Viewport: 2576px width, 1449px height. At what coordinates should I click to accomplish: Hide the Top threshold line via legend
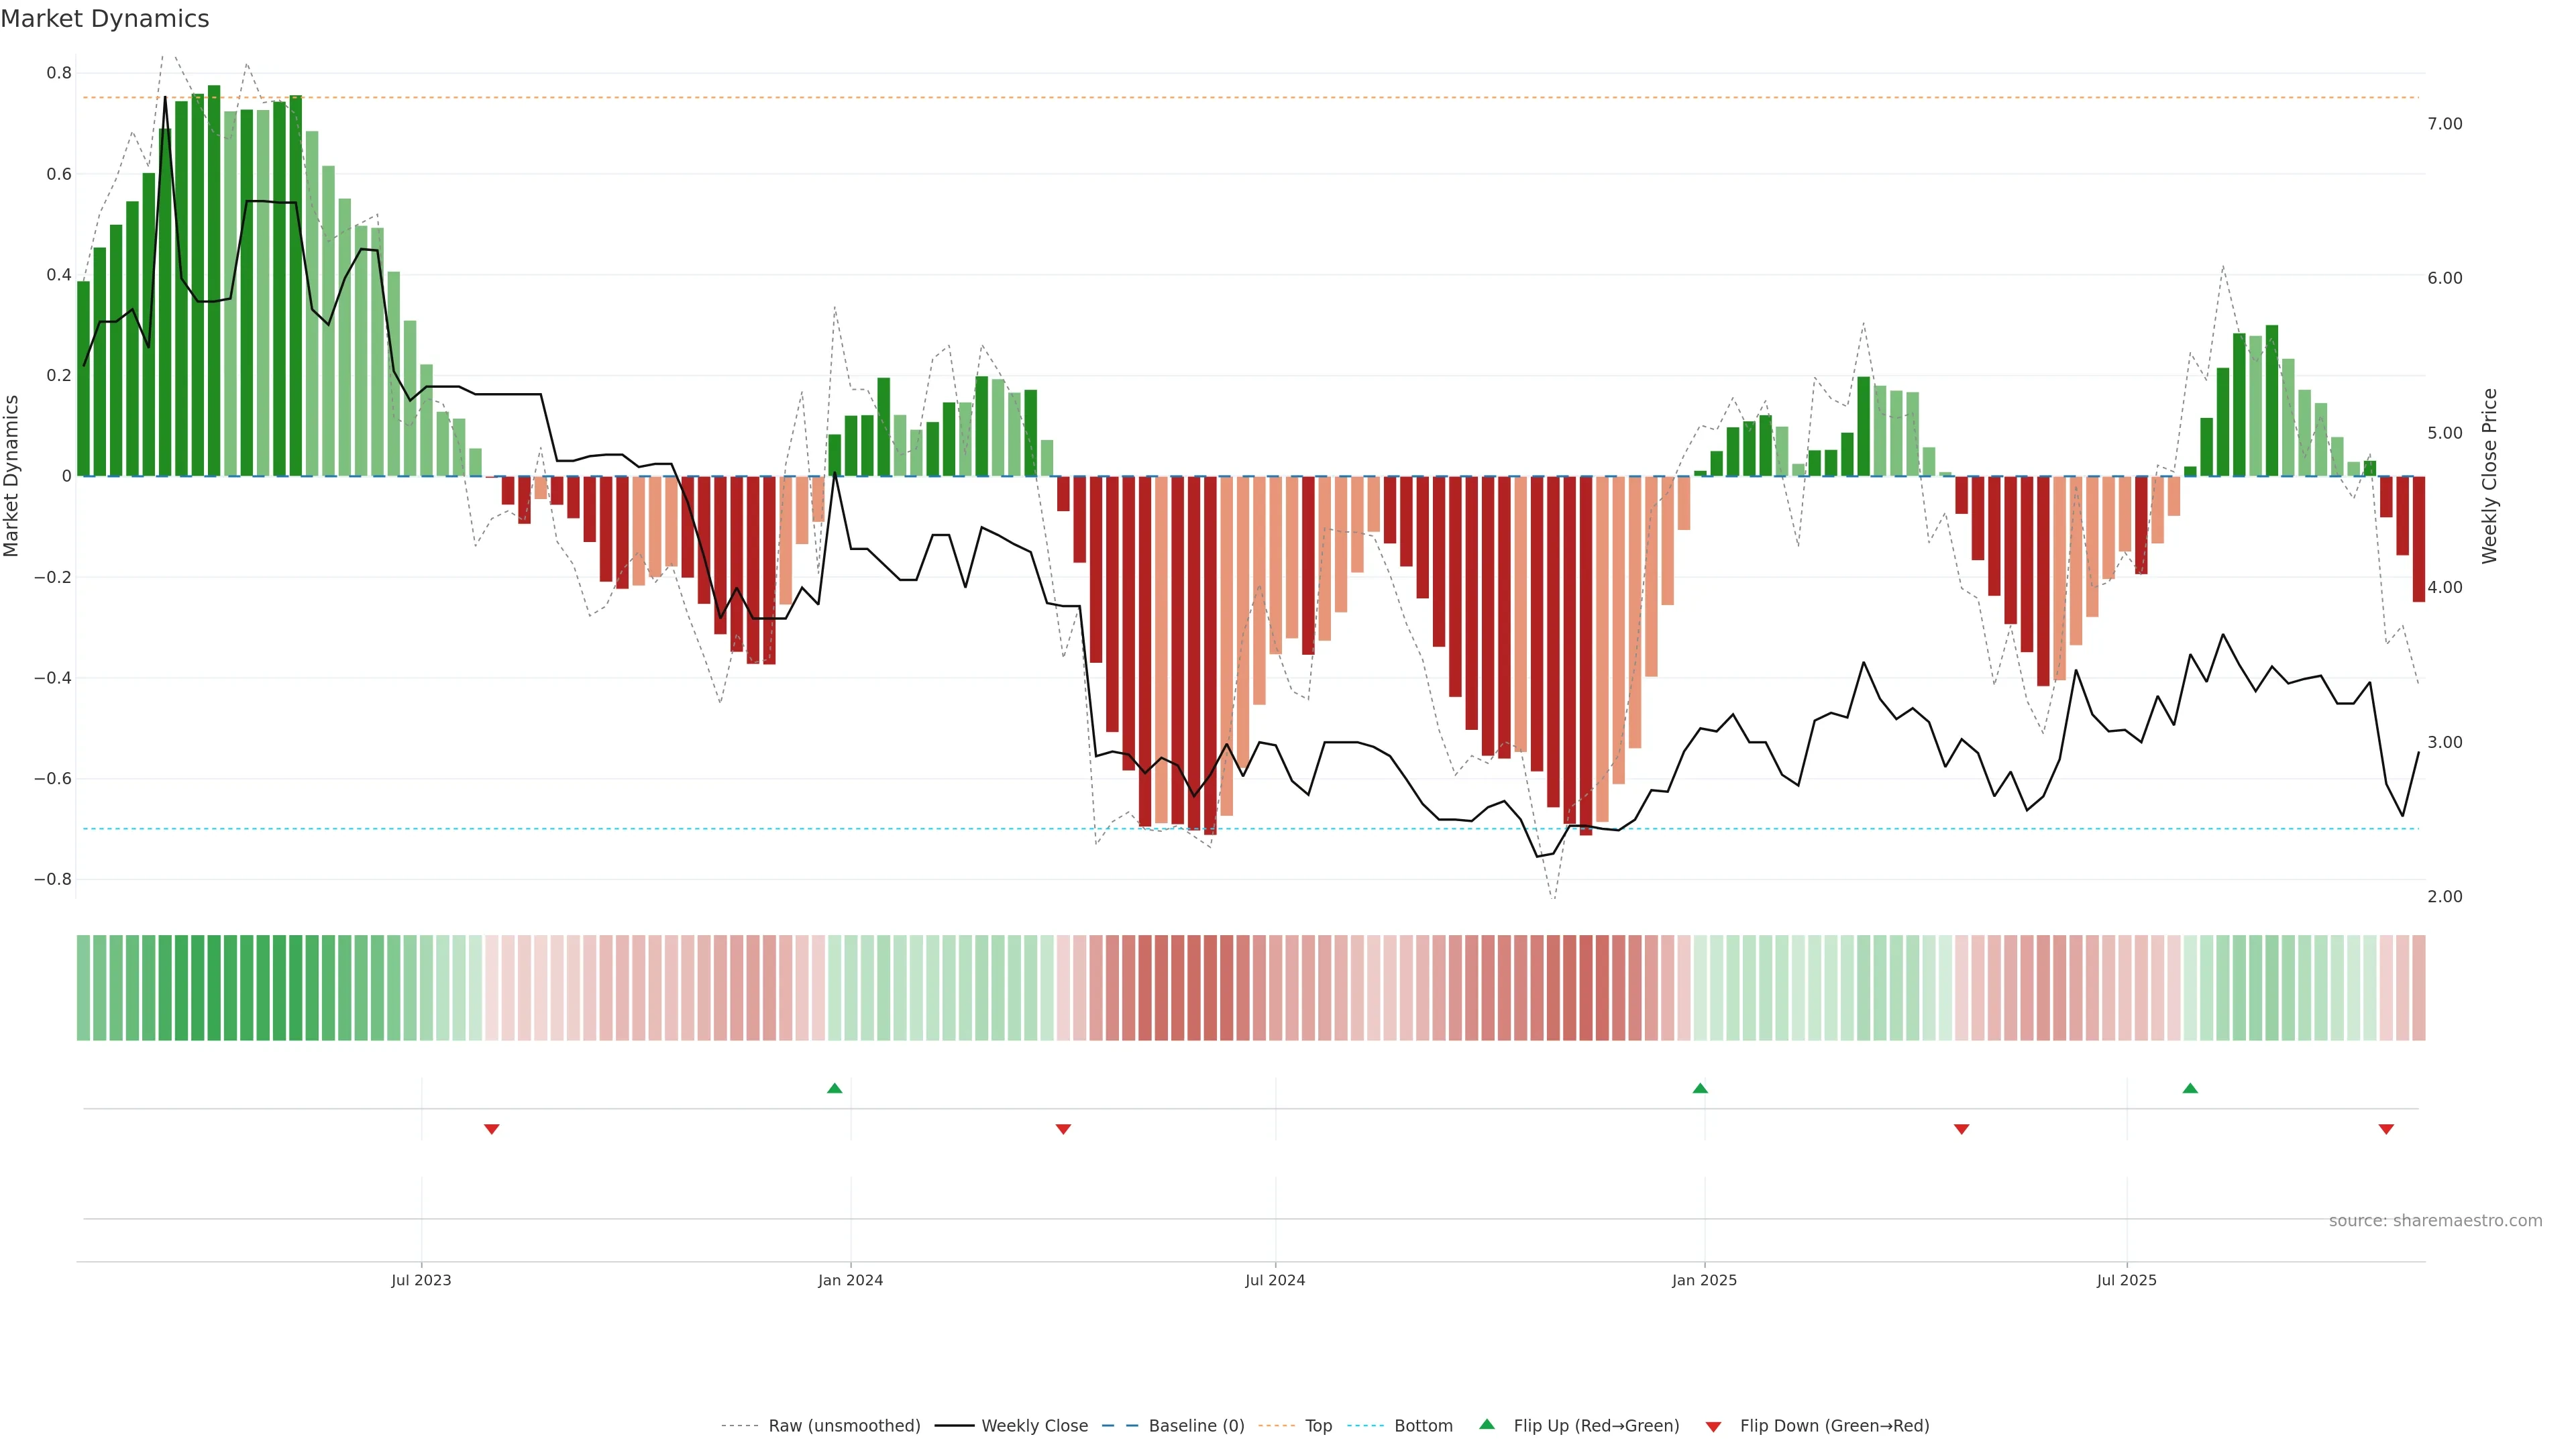1318,1426
